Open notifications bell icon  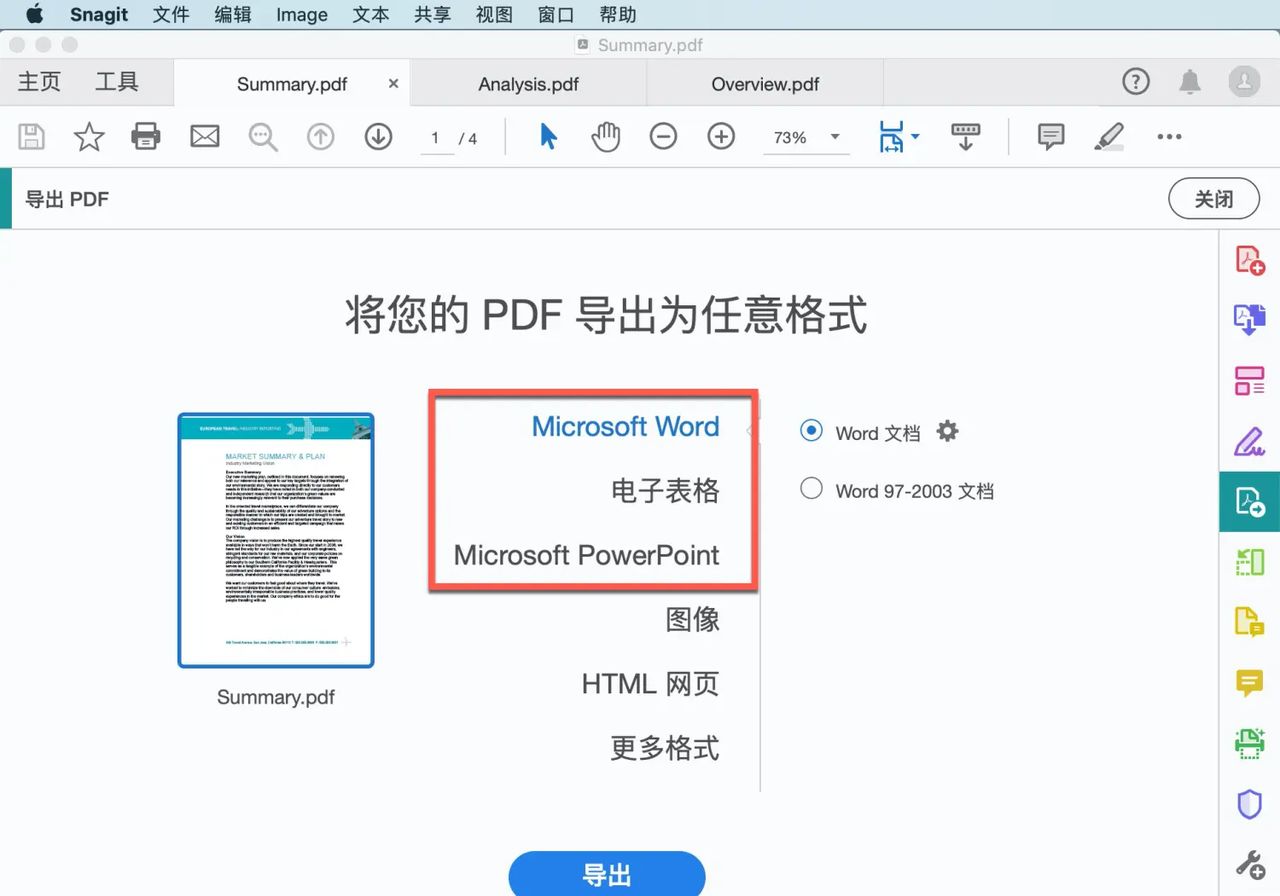point(1190,82)
